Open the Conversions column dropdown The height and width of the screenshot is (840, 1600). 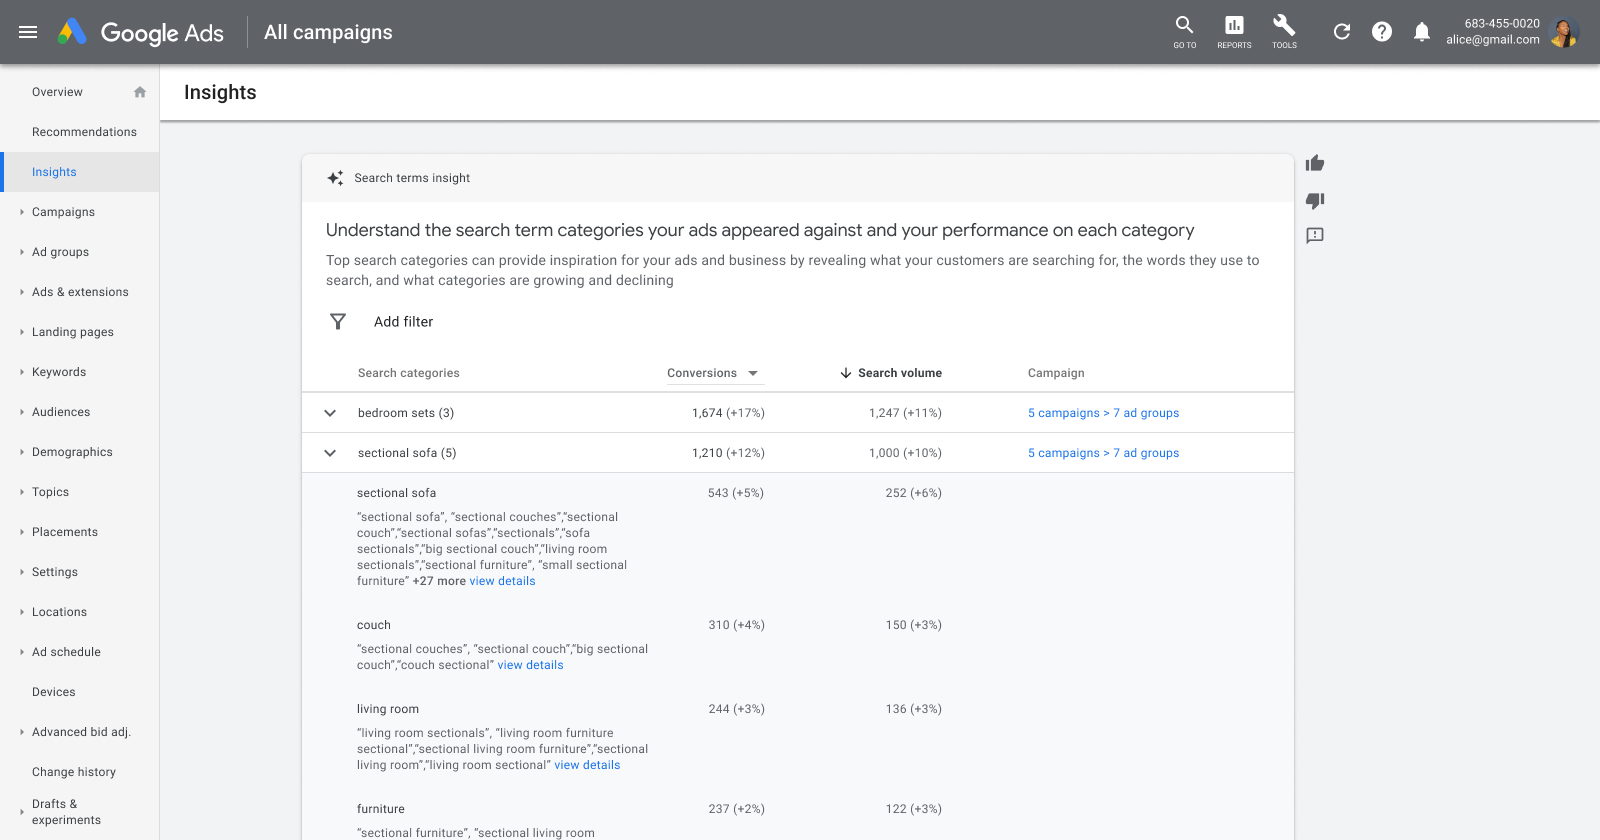click(x=752, y=373)
